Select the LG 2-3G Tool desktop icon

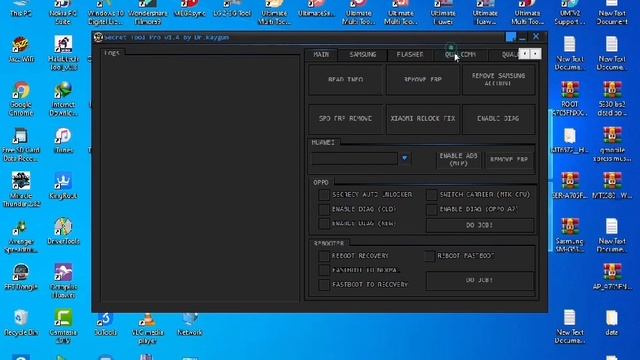tap(232, 9)
